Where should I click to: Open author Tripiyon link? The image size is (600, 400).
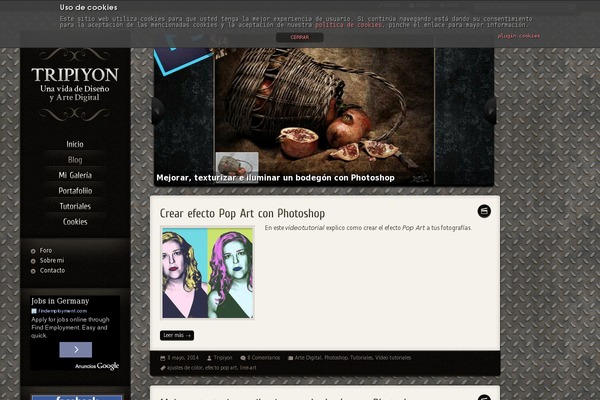pos(223,358)
